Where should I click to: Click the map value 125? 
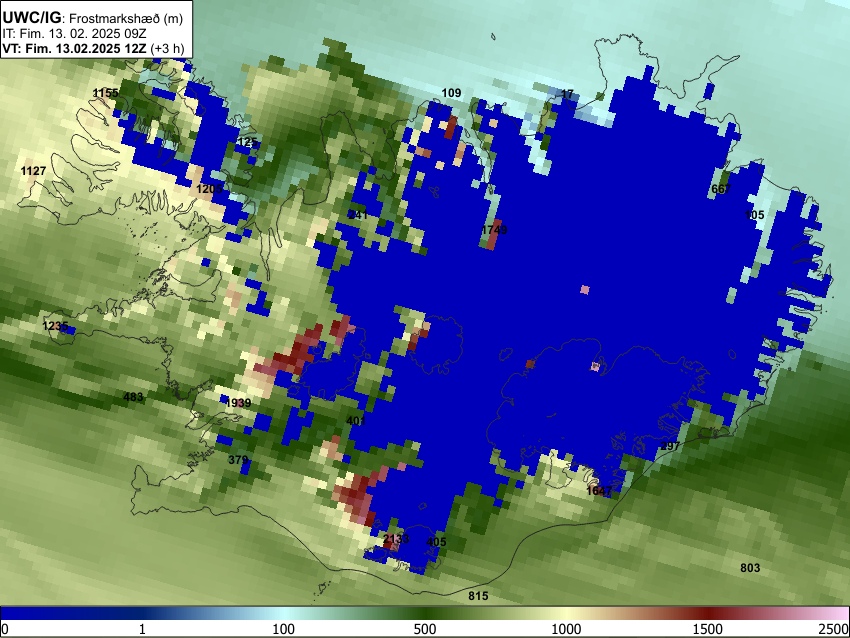click(x=247, y=142)
